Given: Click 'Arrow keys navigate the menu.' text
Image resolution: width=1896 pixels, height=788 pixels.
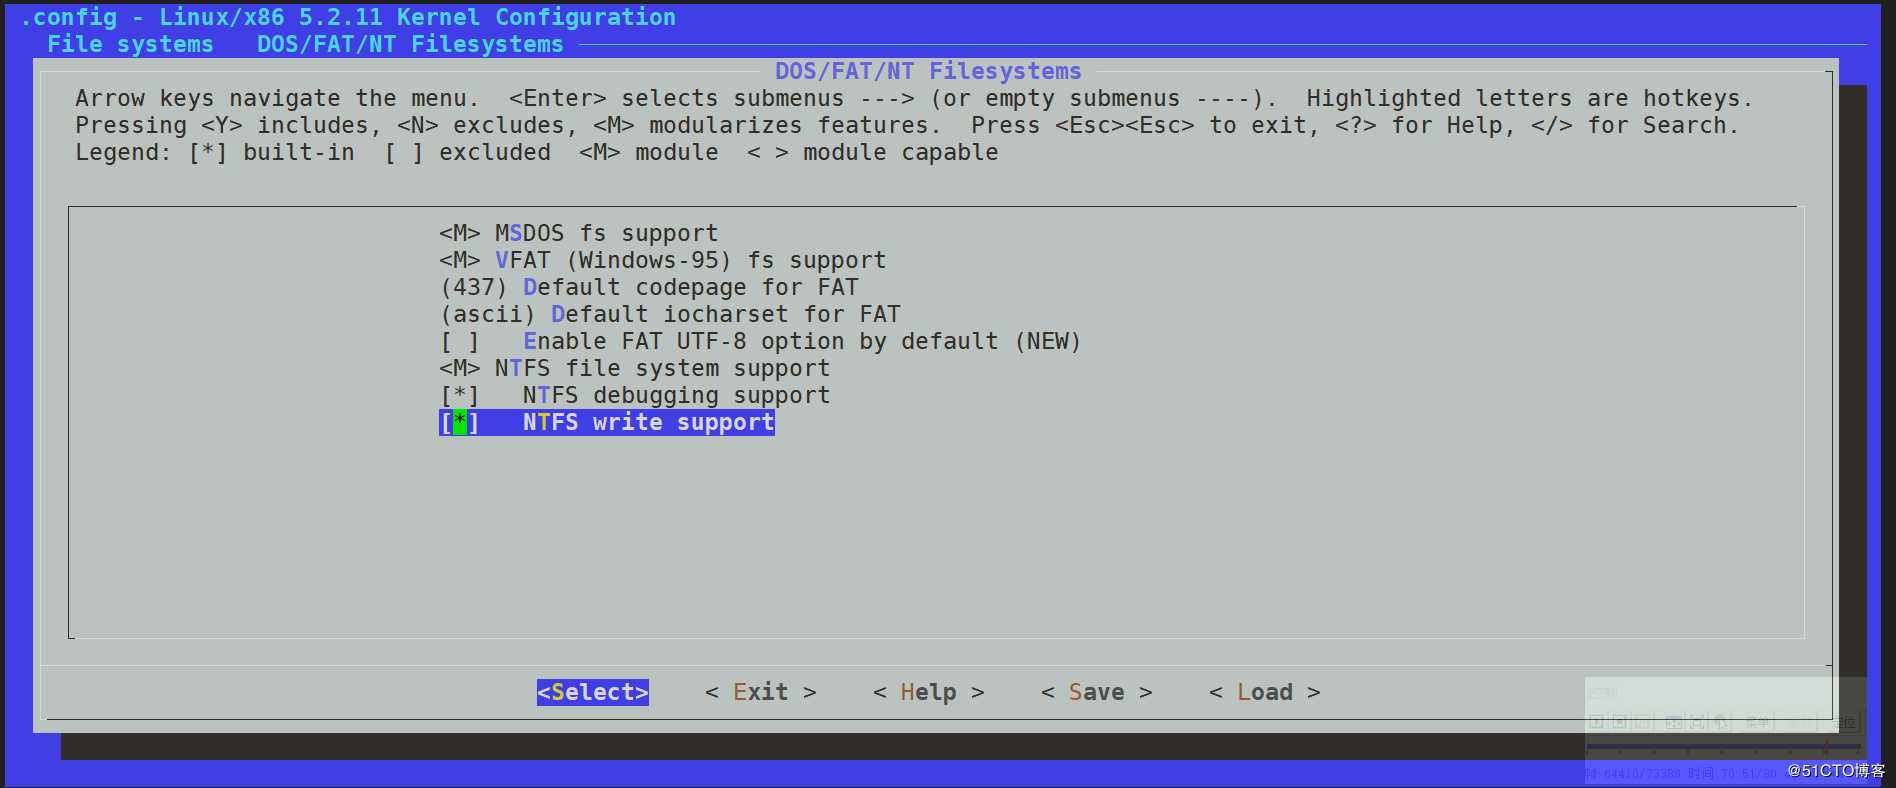Looking at the screenshot, I should pos(278,98).
